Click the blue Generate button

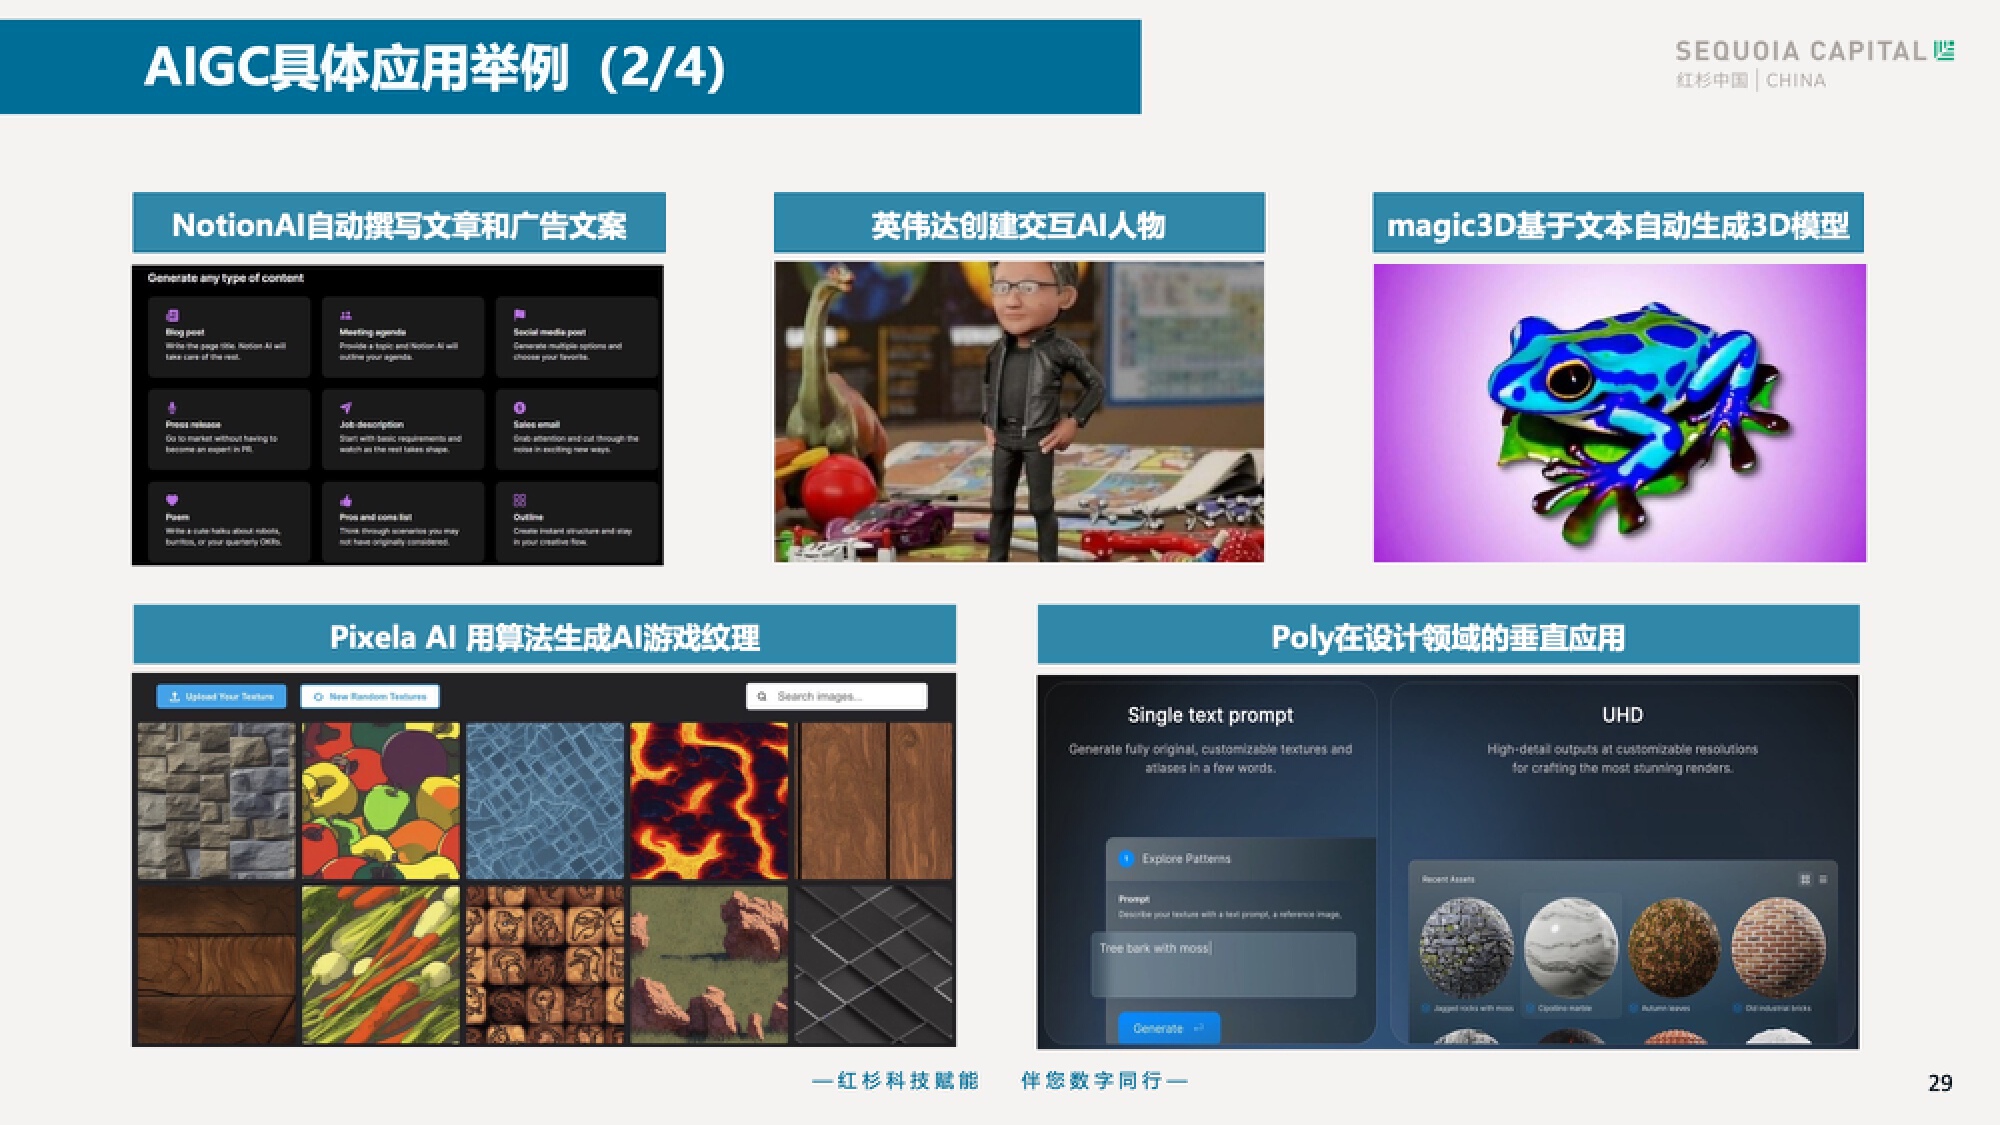1168,1028
